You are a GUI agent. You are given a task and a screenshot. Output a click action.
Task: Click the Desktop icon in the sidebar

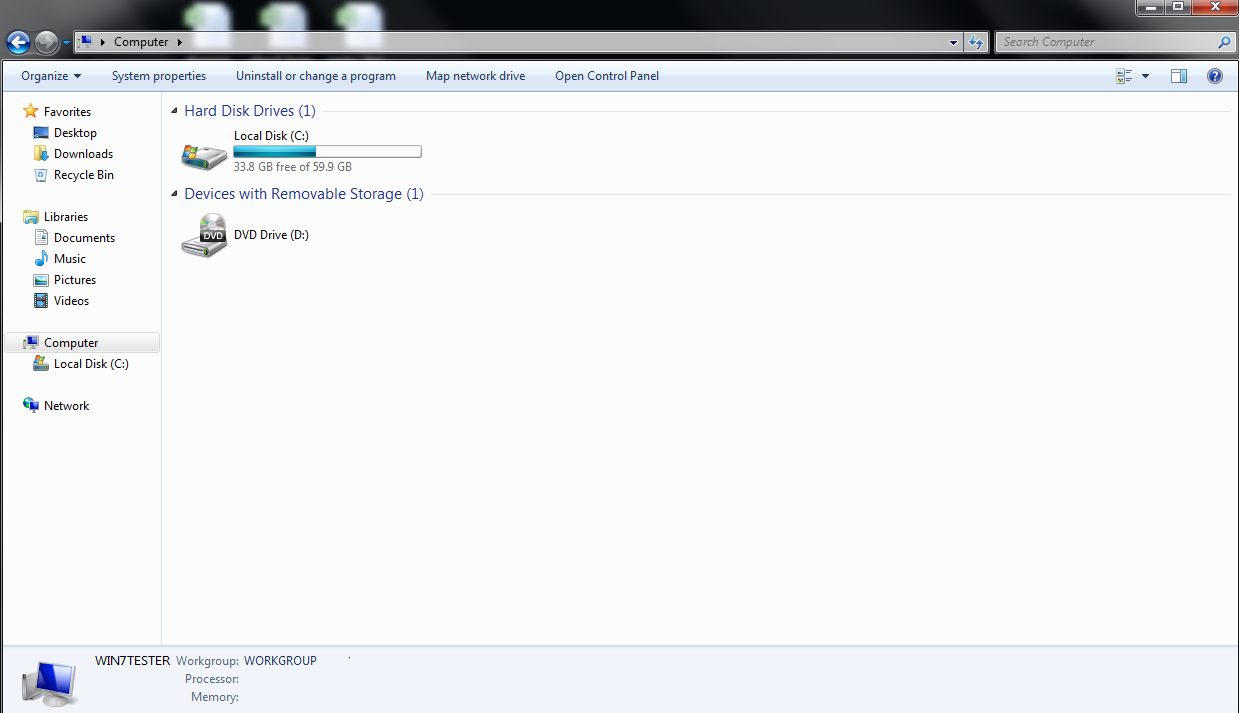pos(41,133)
